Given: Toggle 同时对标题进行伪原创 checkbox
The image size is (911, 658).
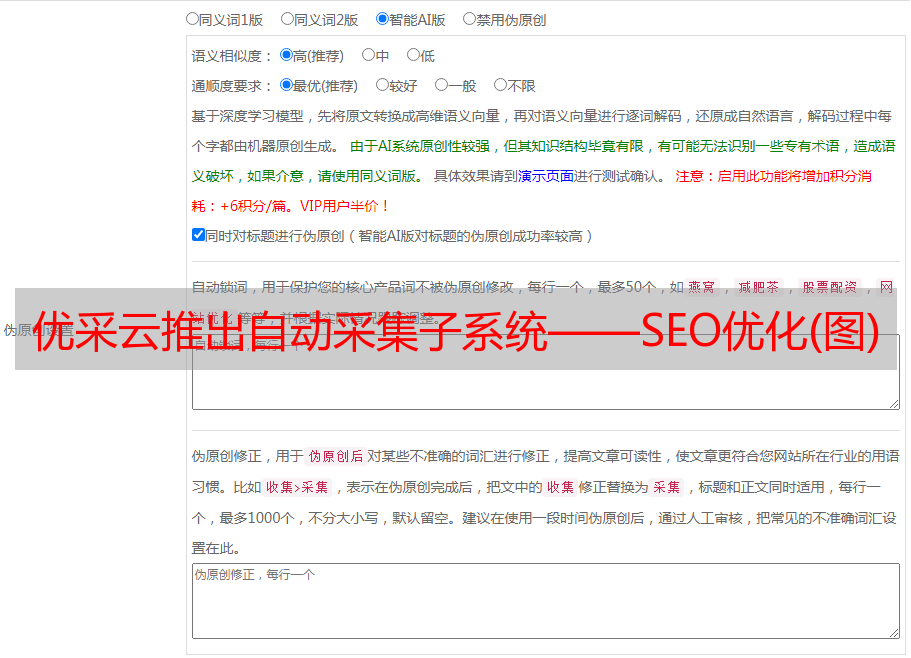Looking at the screenshot, I should [198, 235].
